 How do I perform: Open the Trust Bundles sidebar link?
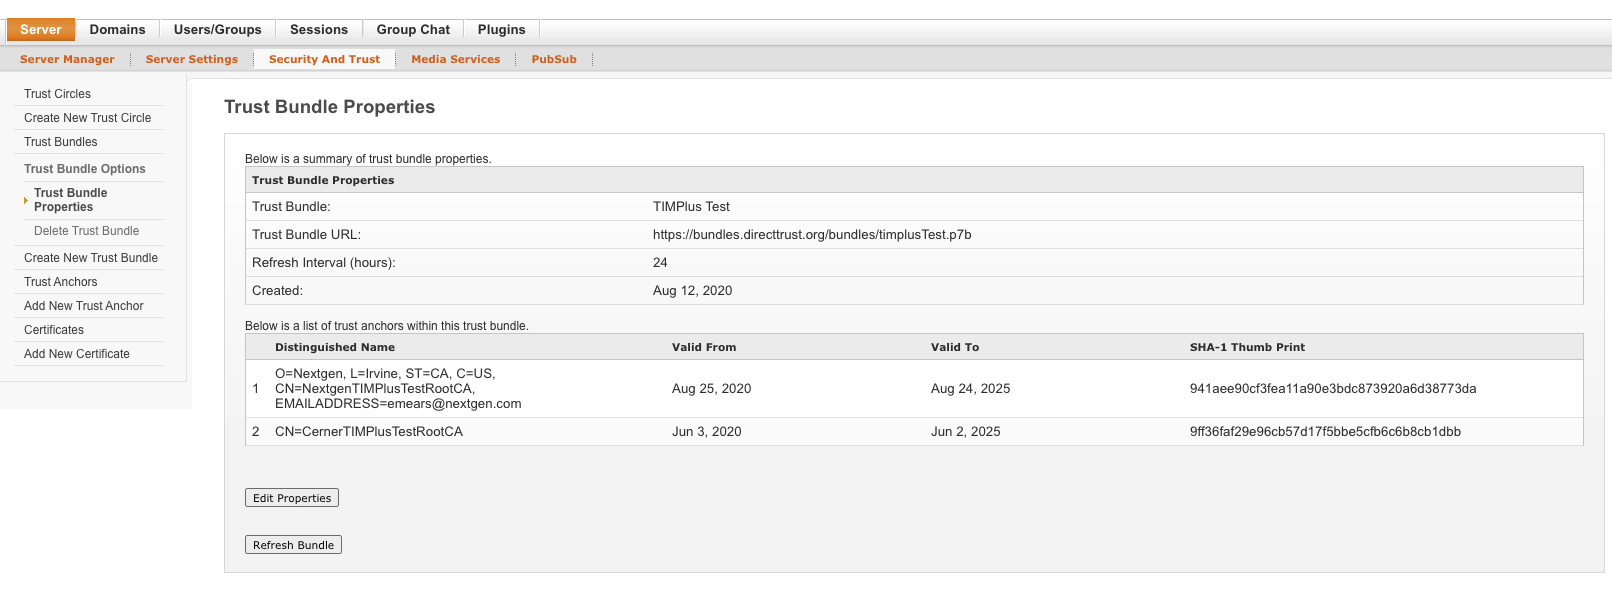tap(61, 142)
